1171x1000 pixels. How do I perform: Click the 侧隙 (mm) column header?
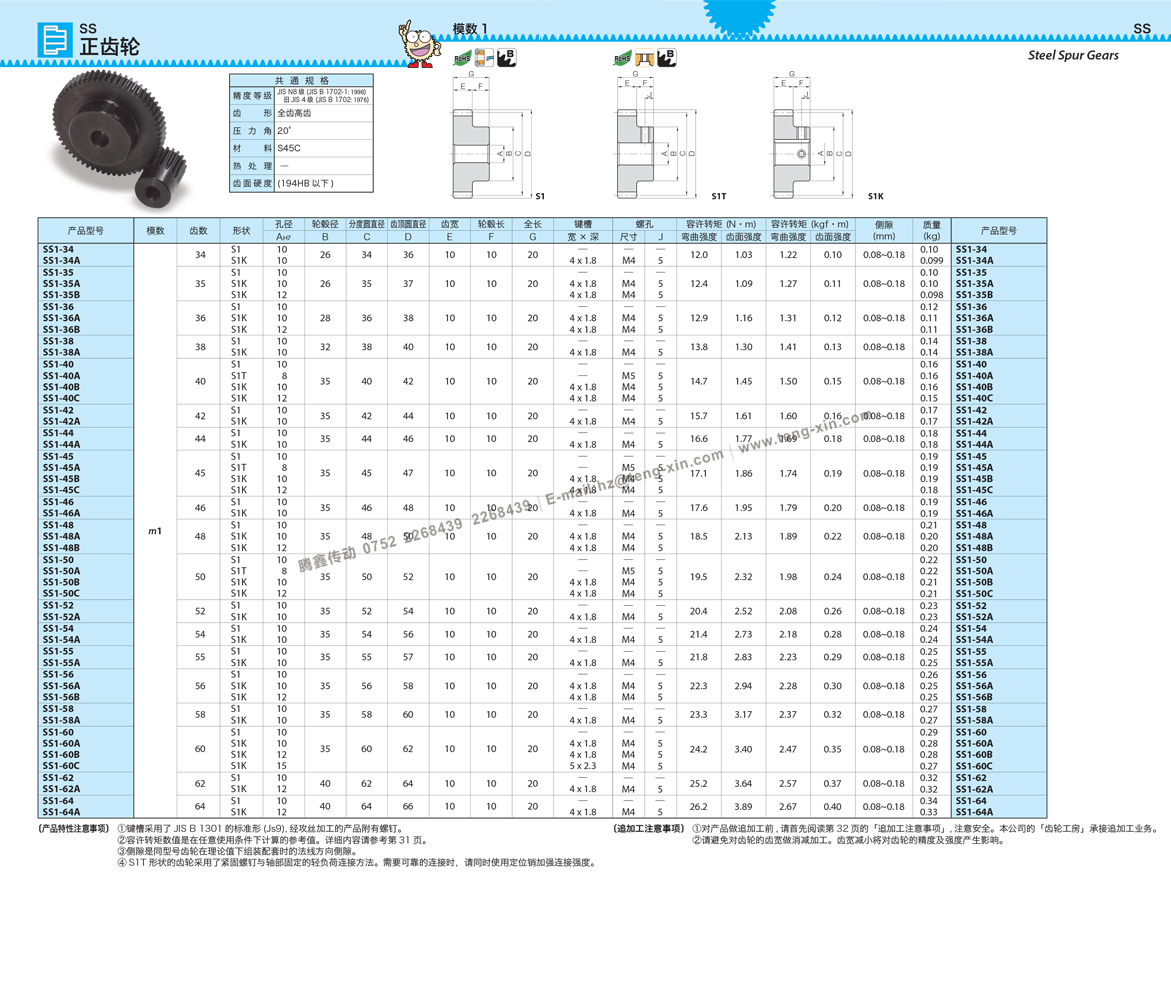click(x=884, y=231)
